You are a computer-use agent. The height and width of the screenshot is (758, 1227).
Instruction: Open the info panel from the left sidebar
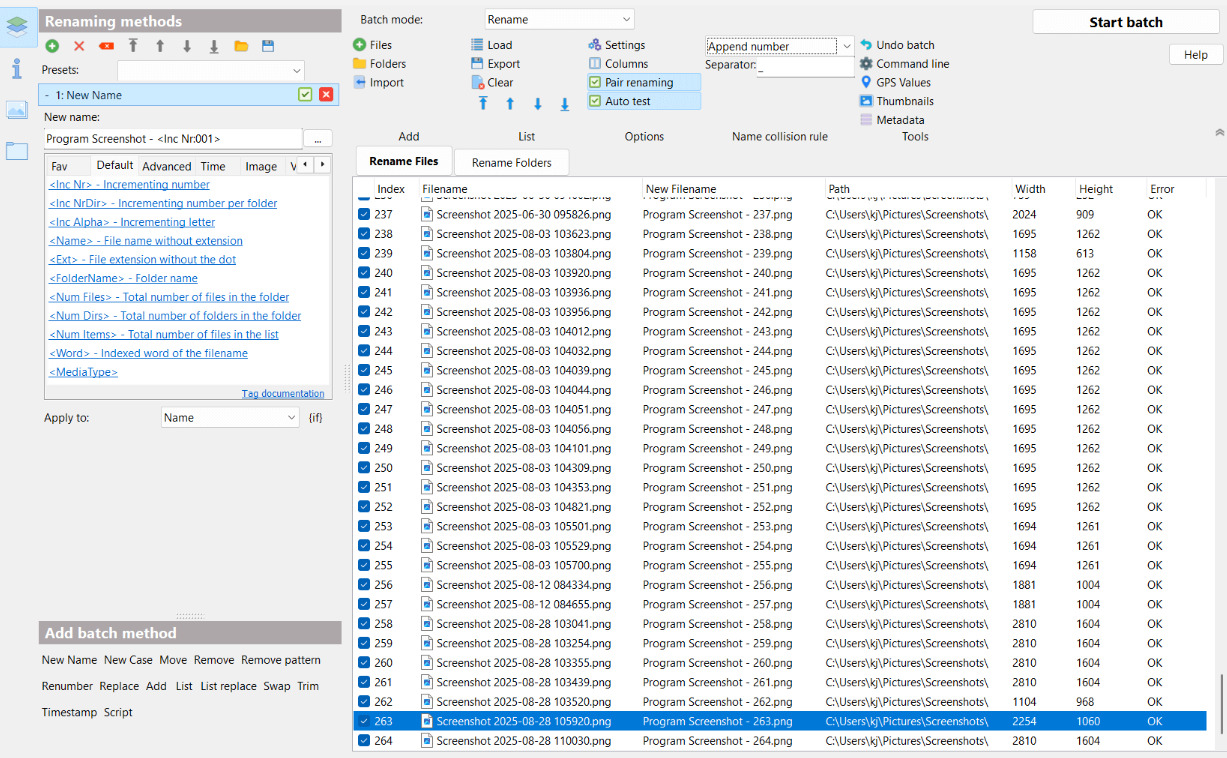(x=17, y=69)
